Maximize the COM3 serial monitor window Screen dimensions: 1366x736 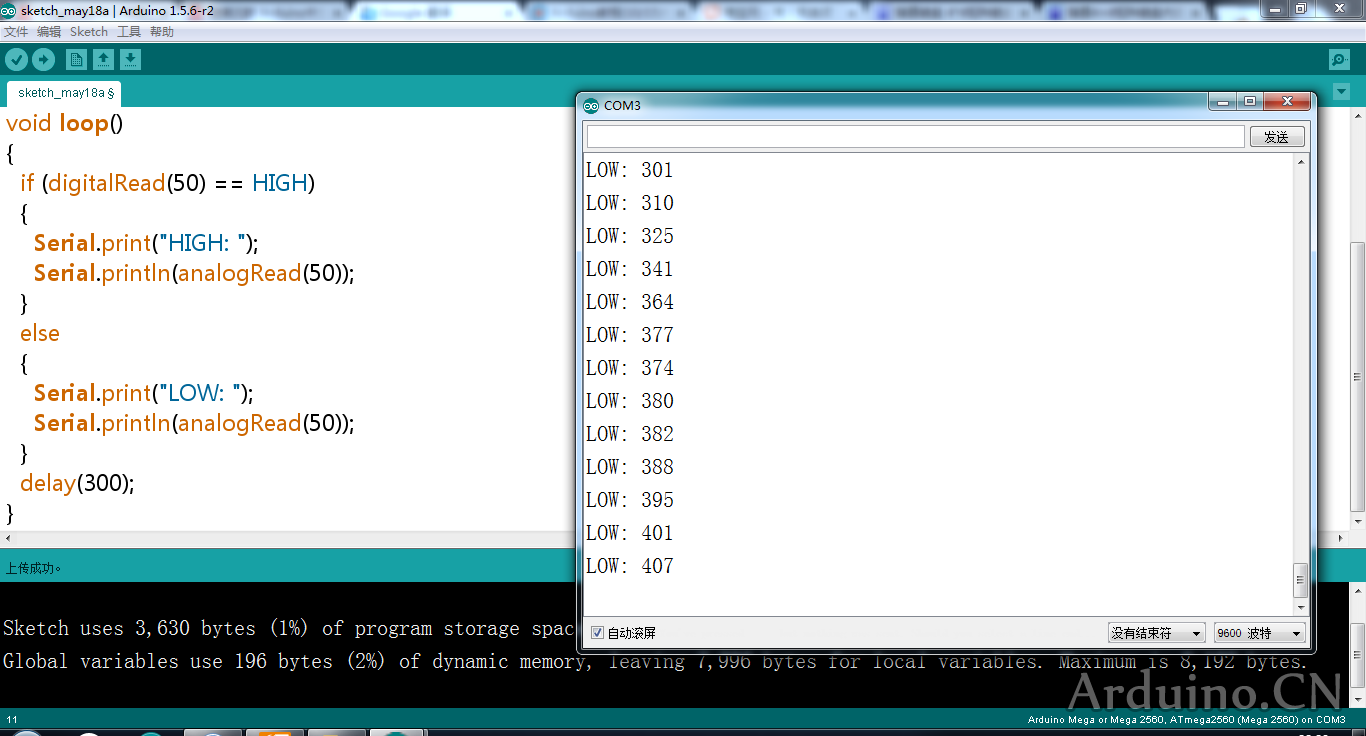[1250, 102]
